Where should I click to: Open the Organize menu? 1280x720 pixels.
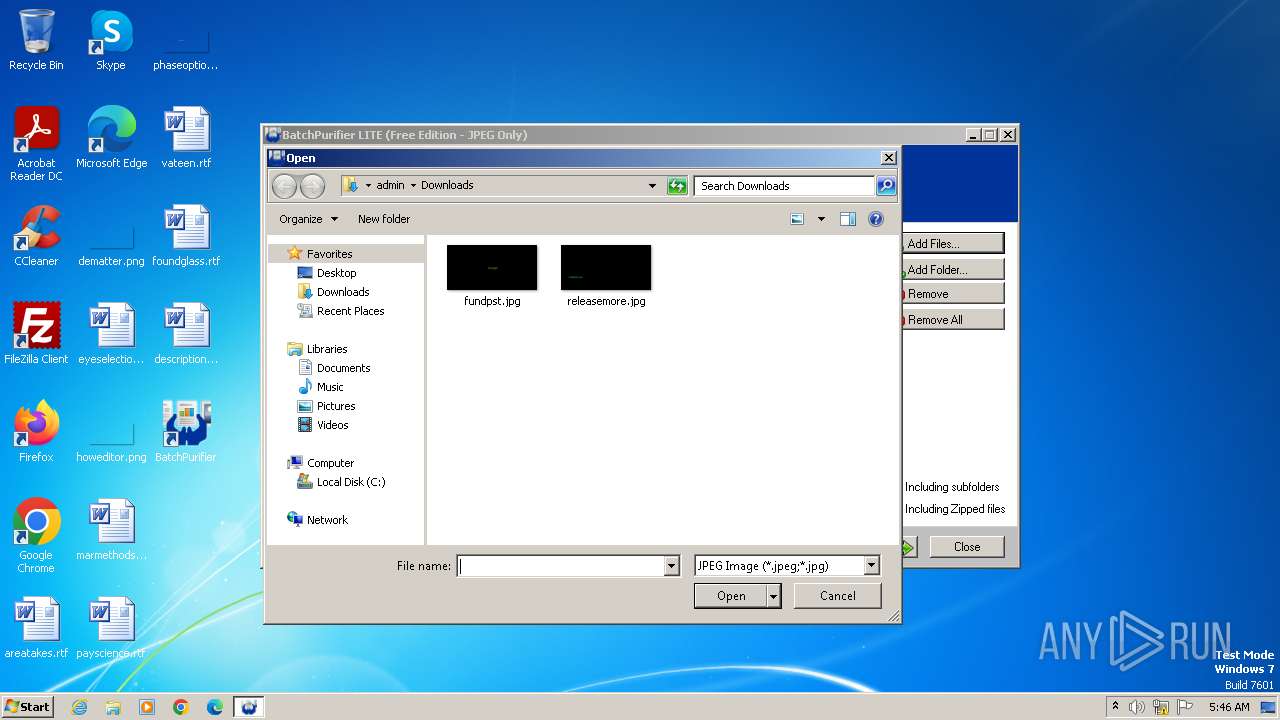(x=308, y=219)
